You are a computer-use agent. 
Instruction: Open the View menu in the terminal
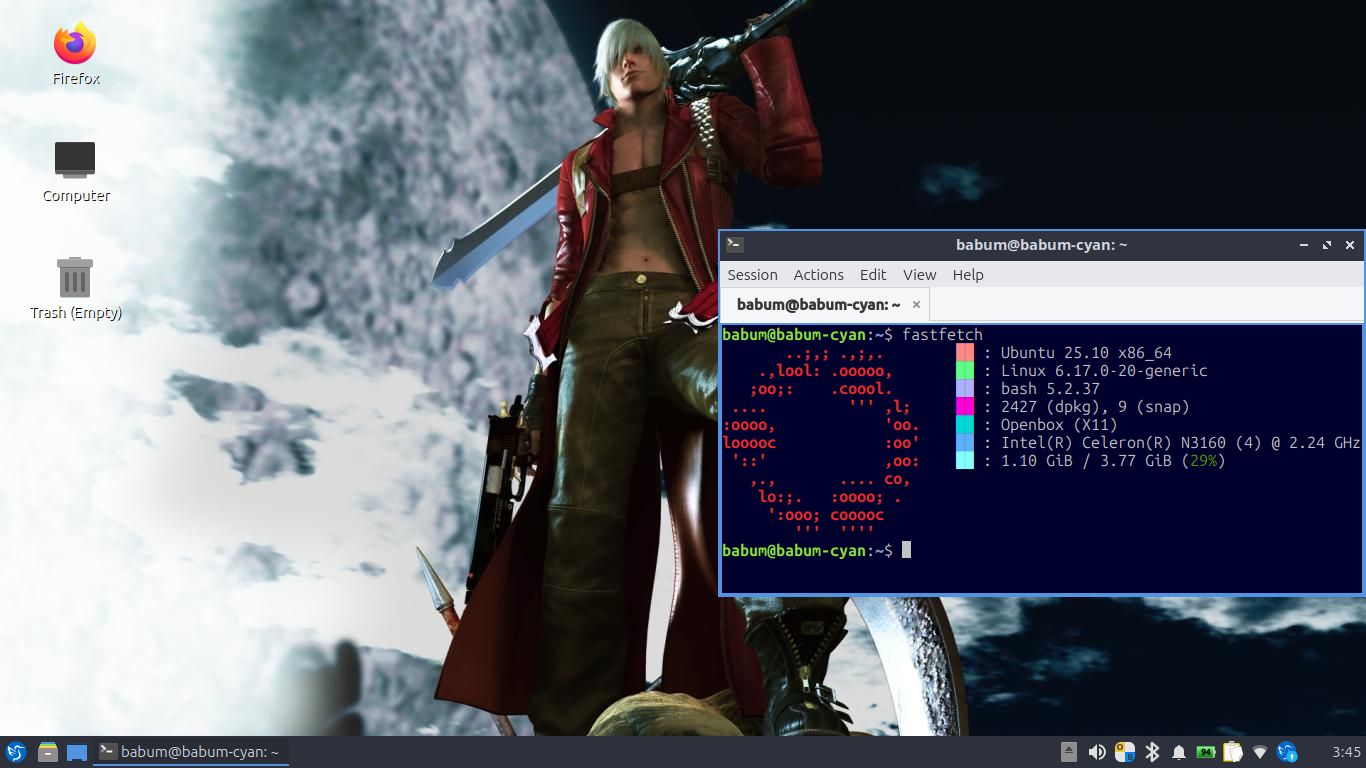919,275
